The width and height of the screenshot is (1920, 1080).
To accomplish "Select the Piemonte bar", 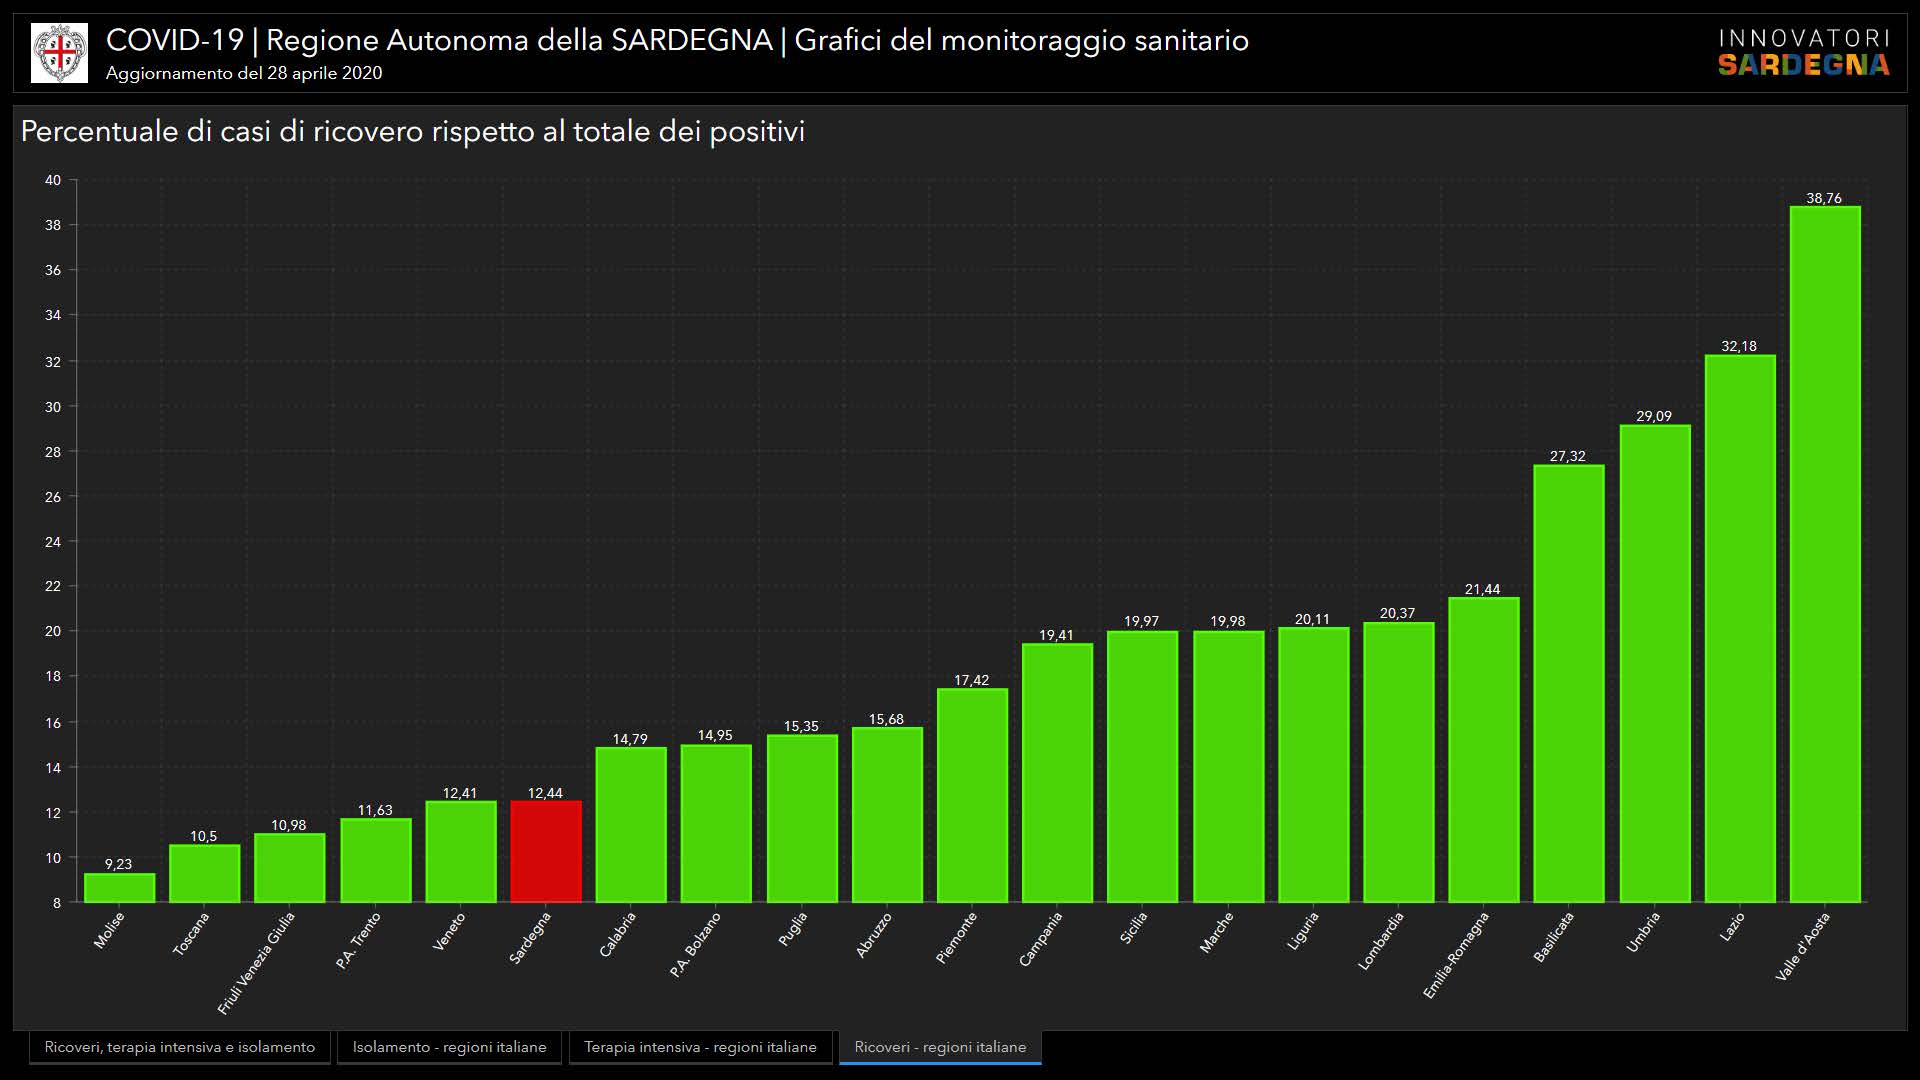I will [972, 795].
